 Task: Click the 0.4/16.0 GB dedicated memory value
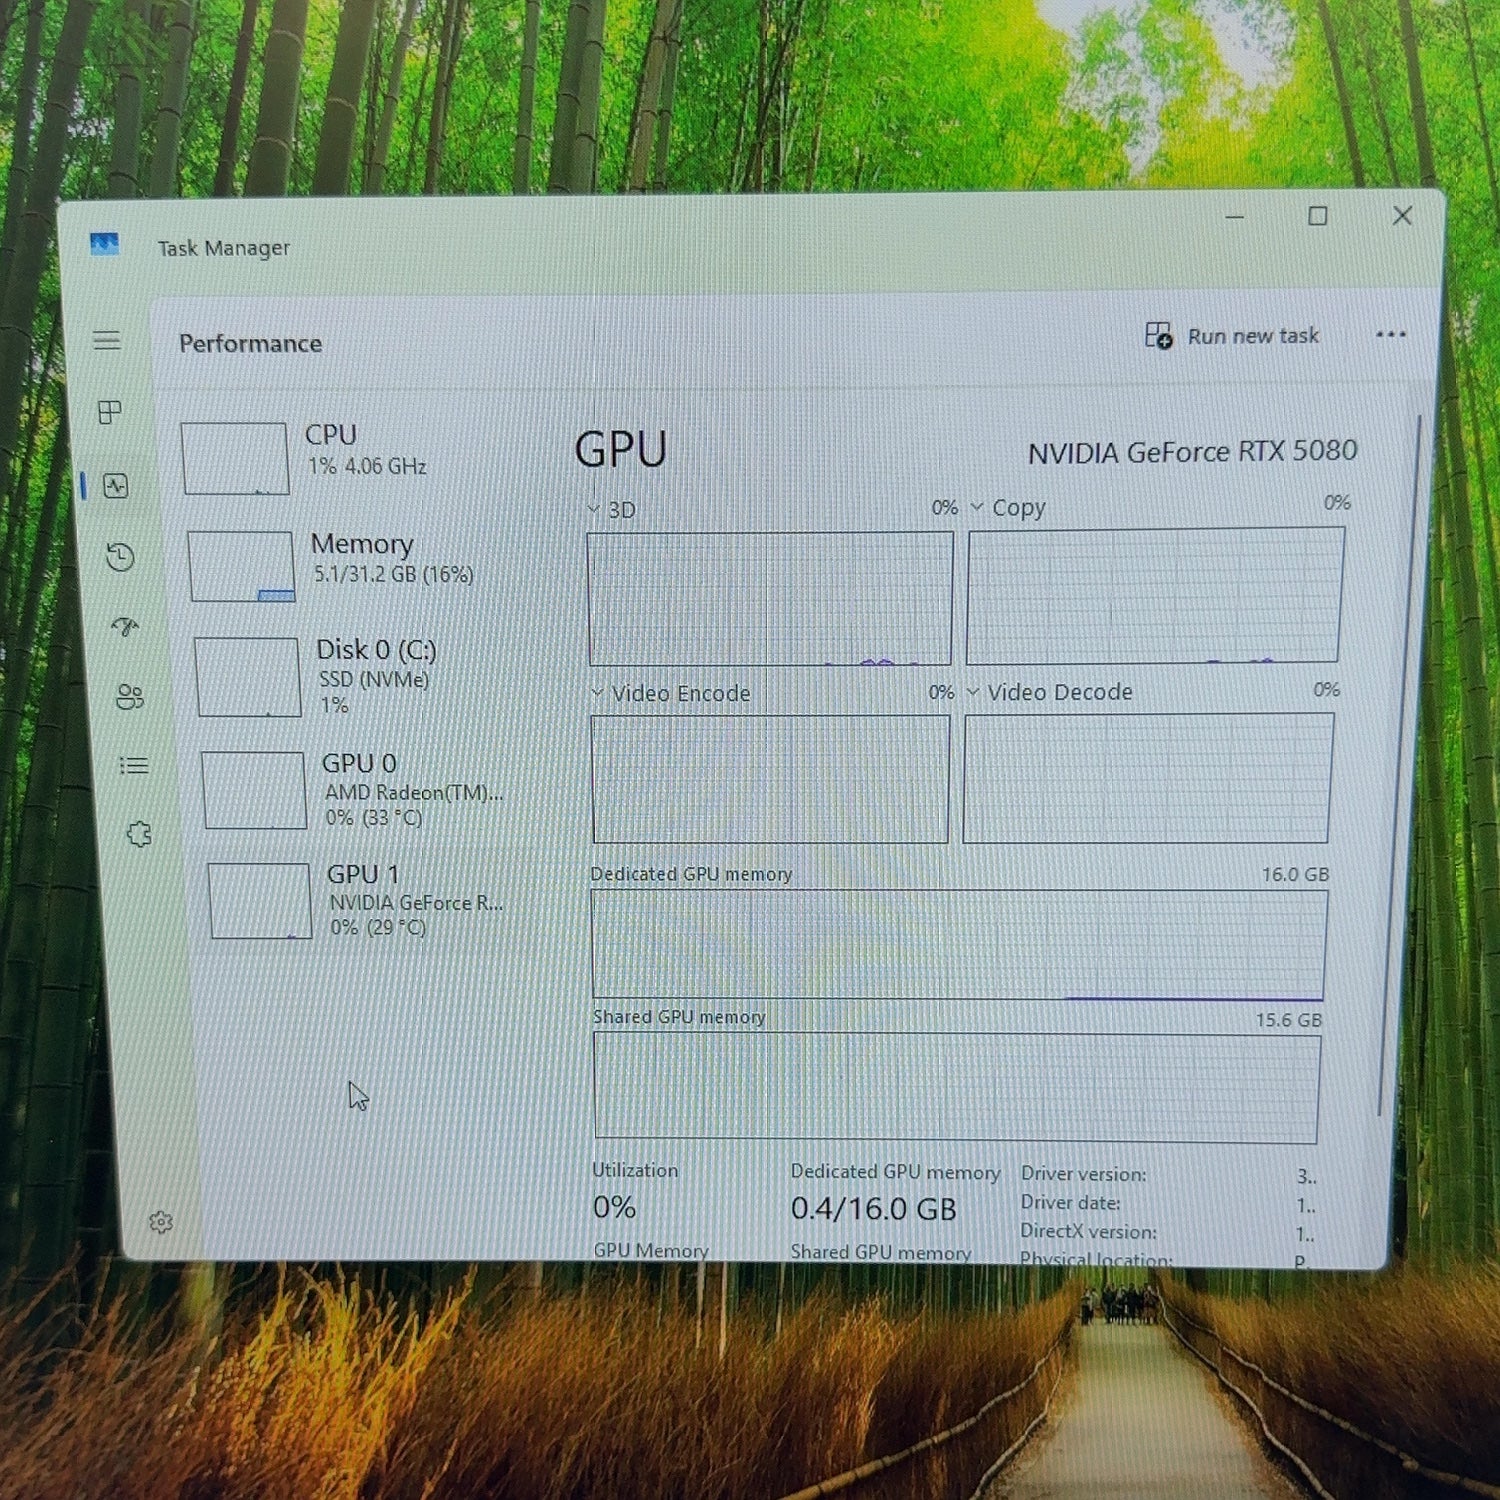click(x=873, y=1209)
